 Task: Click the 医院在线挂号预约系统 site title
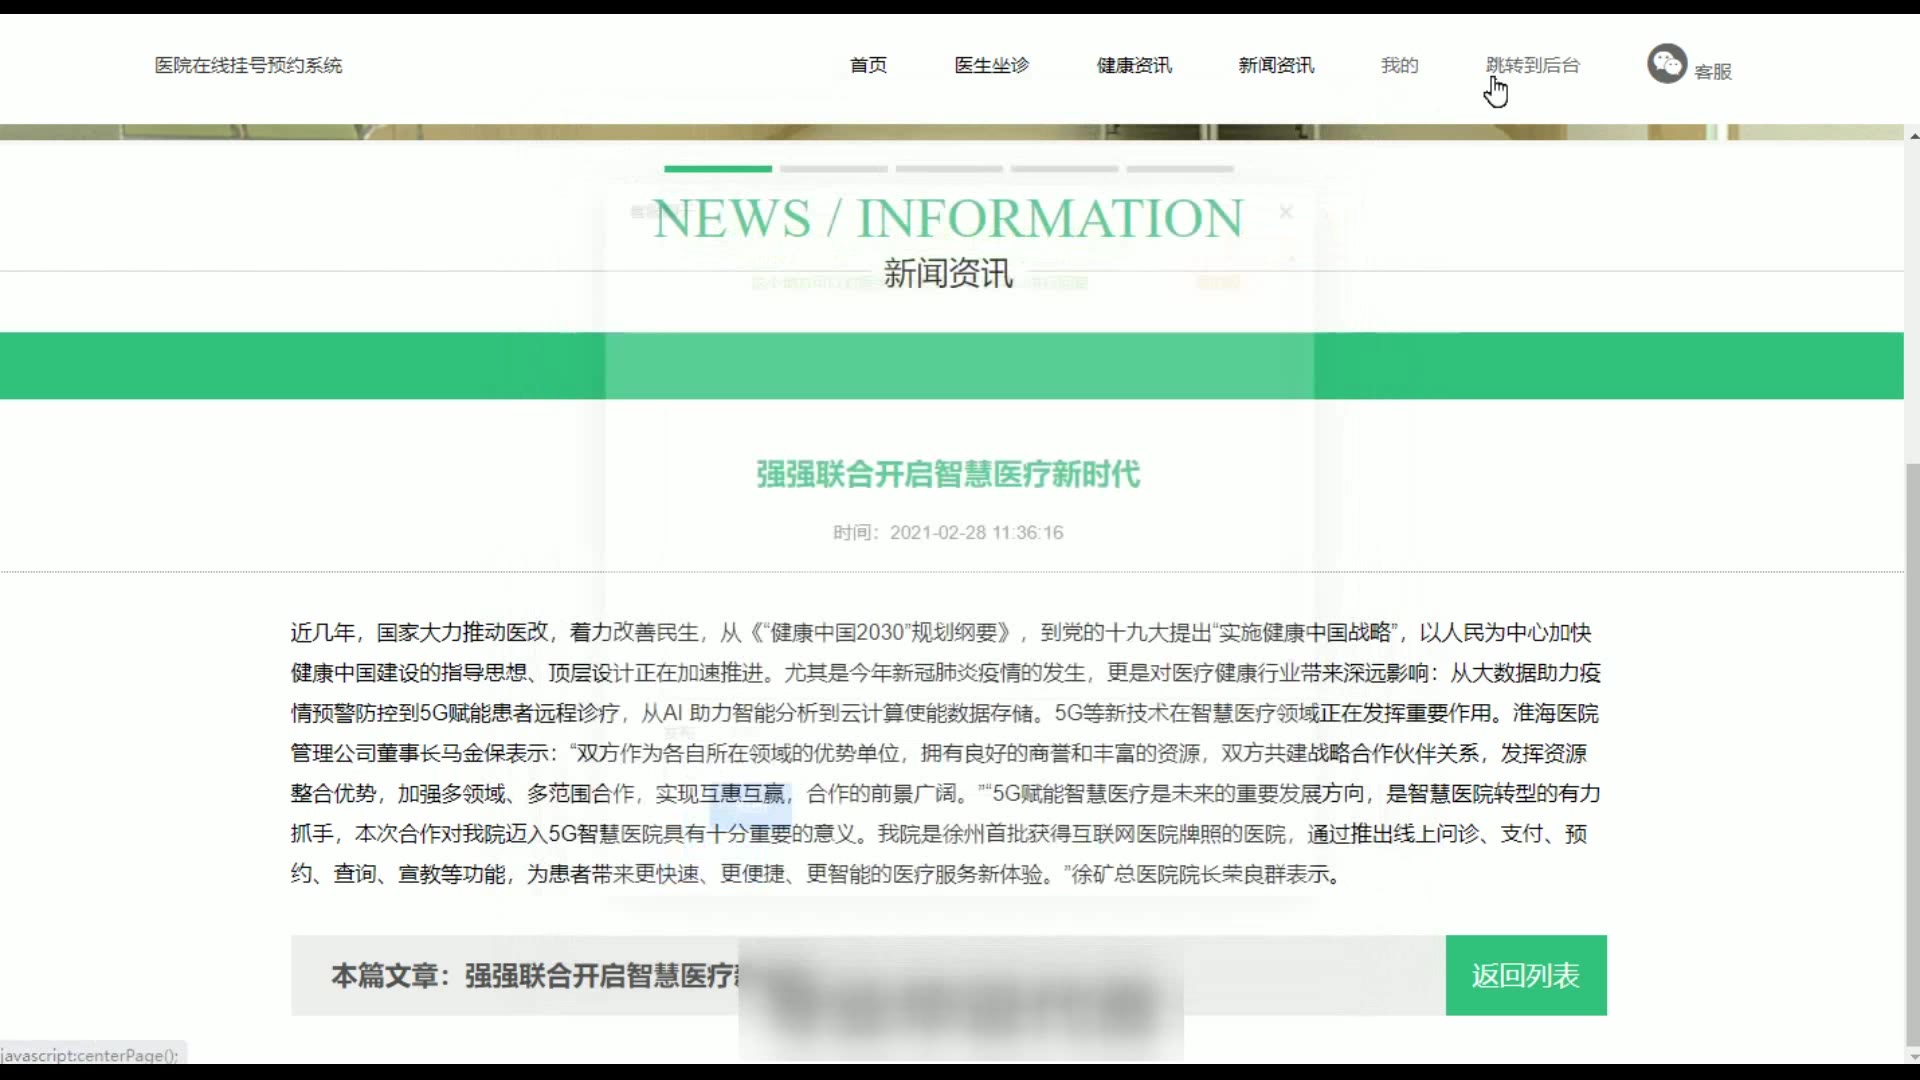click(x=248, y=65)
